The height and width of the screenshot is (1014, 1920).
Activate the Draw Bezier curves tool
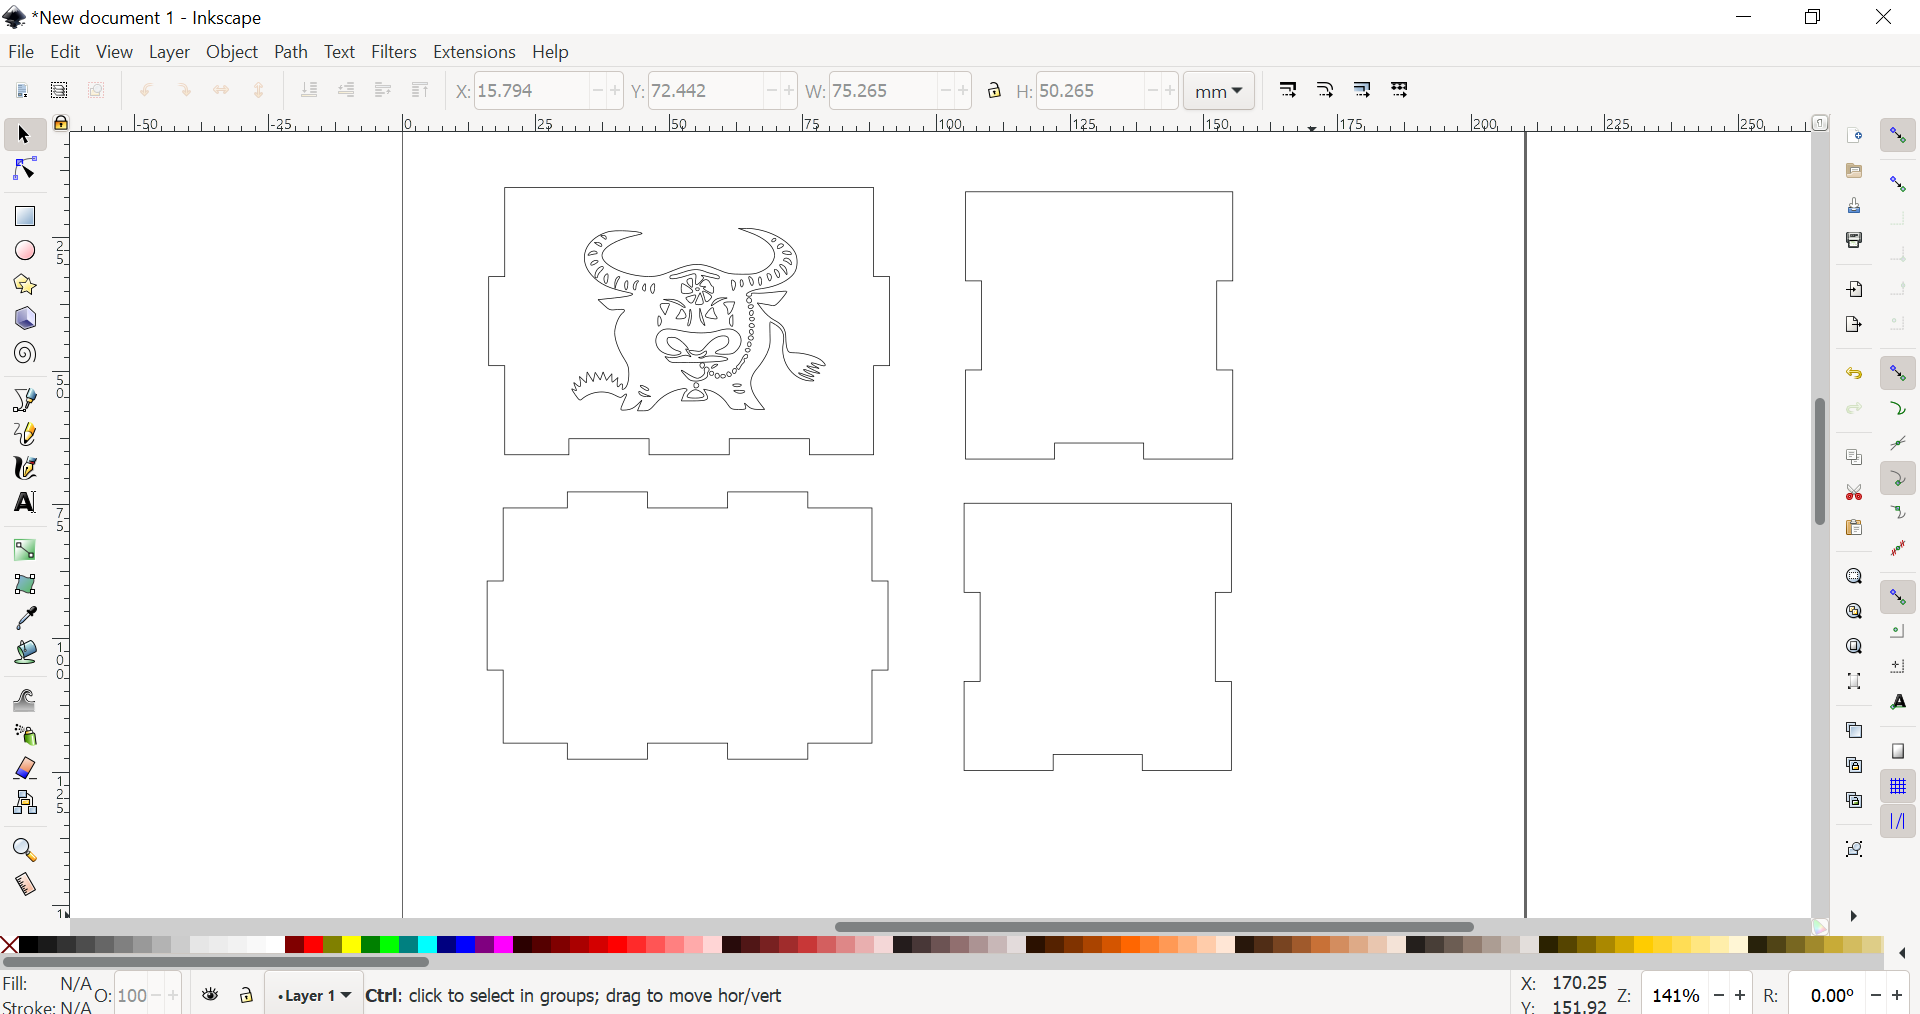coord(24,402)
